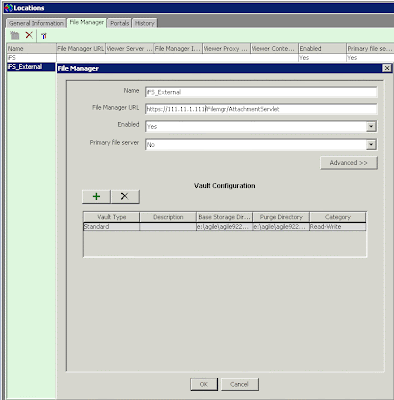The width and height of the screenshot is (394, 400).
Task: Click the Category column header
Action: pos(338,217)
